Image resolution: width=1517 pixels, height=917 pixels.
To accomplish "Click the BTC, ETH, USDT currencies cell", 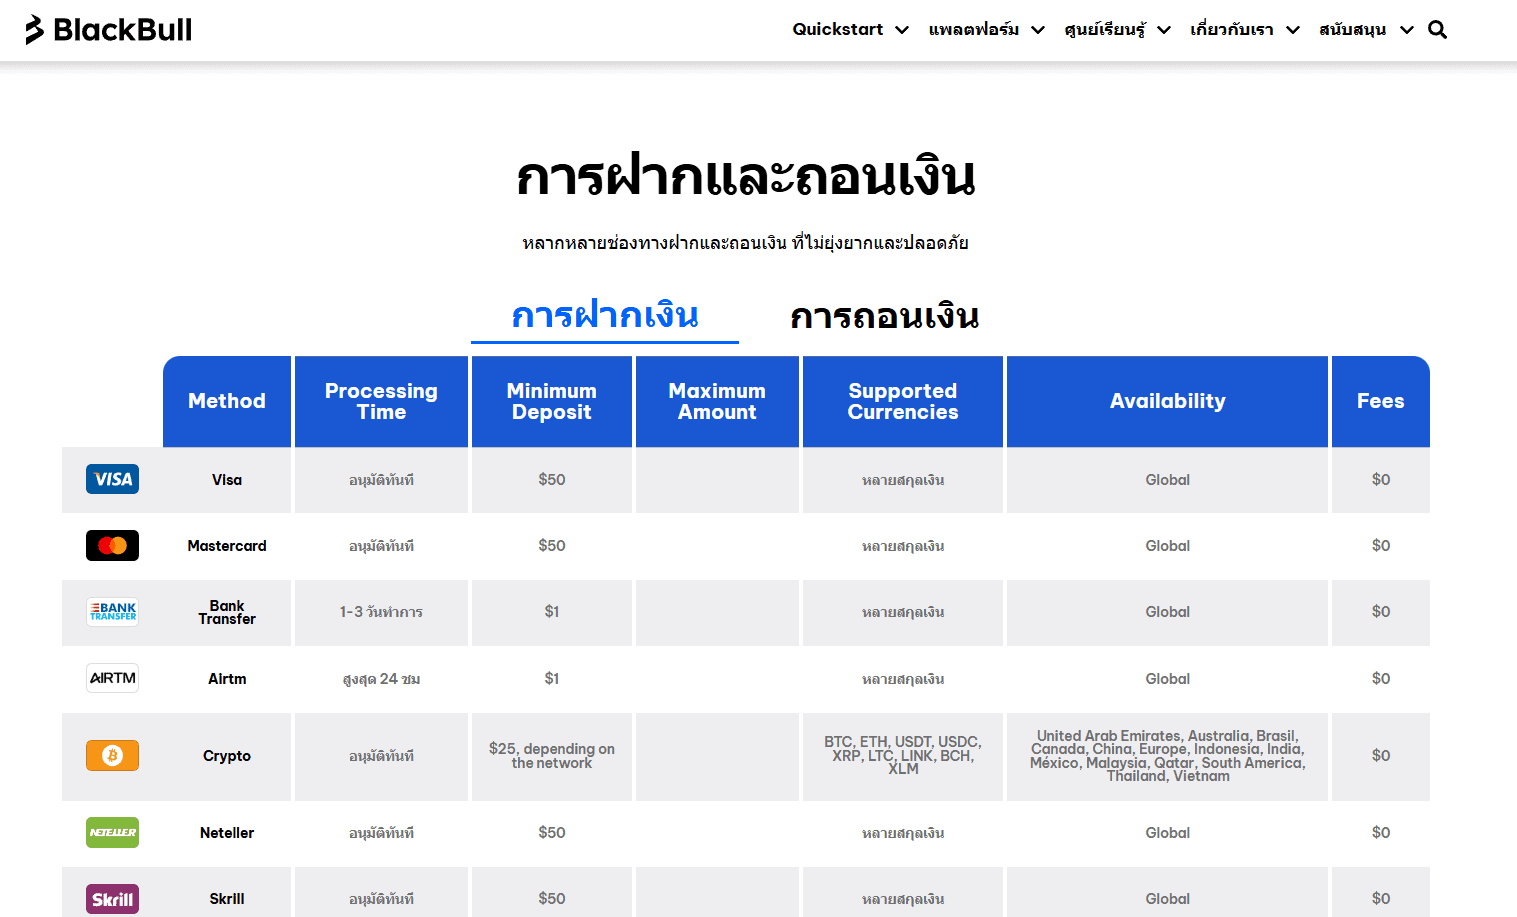I will (x=903, y=755).
